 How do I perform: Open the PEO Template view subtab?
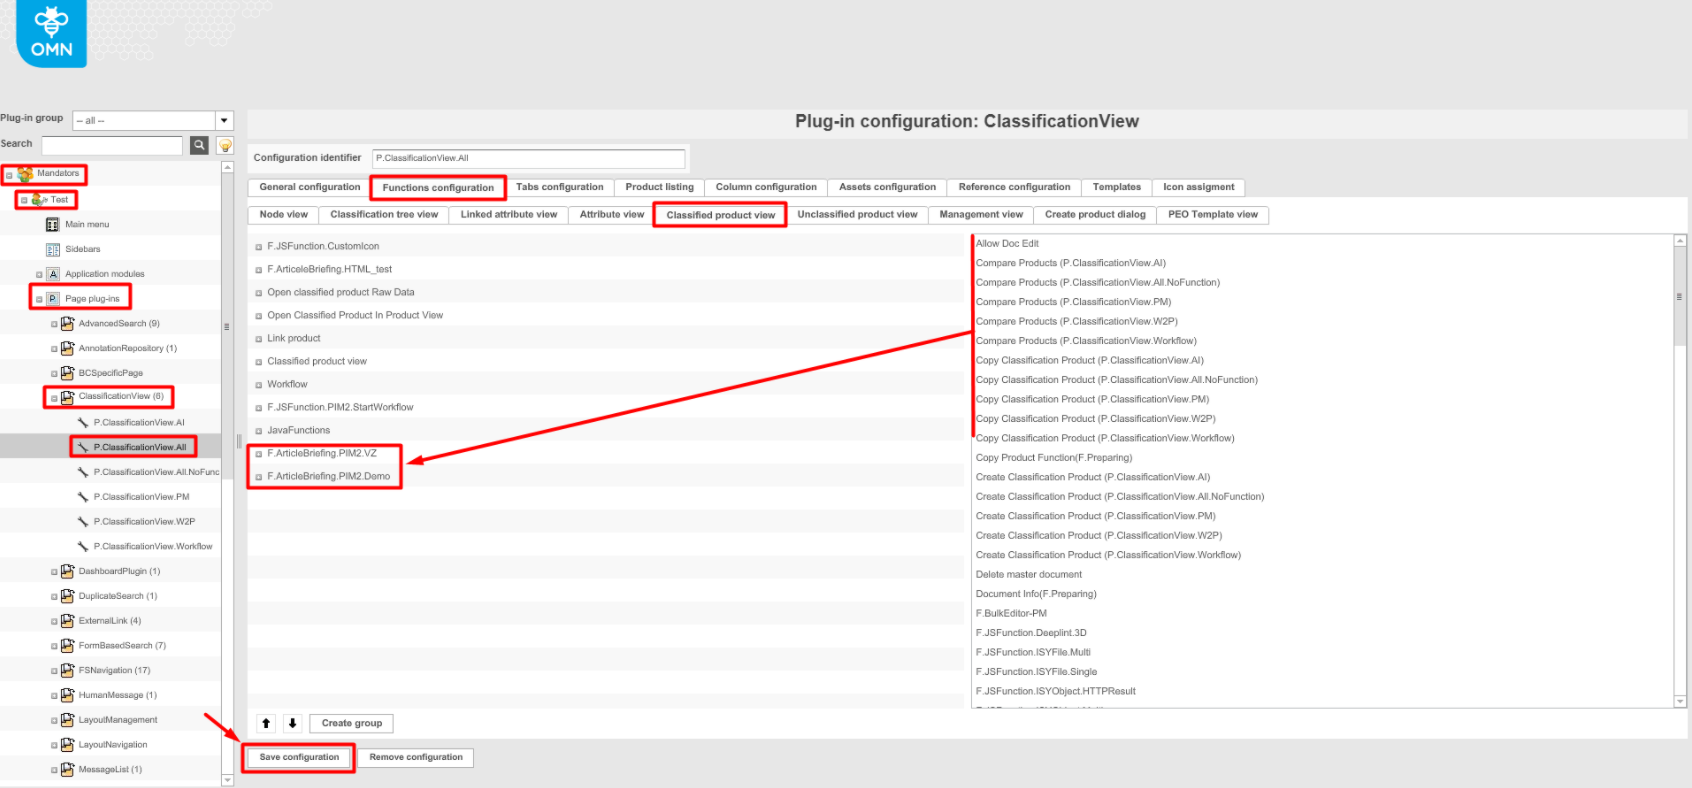1212,215
